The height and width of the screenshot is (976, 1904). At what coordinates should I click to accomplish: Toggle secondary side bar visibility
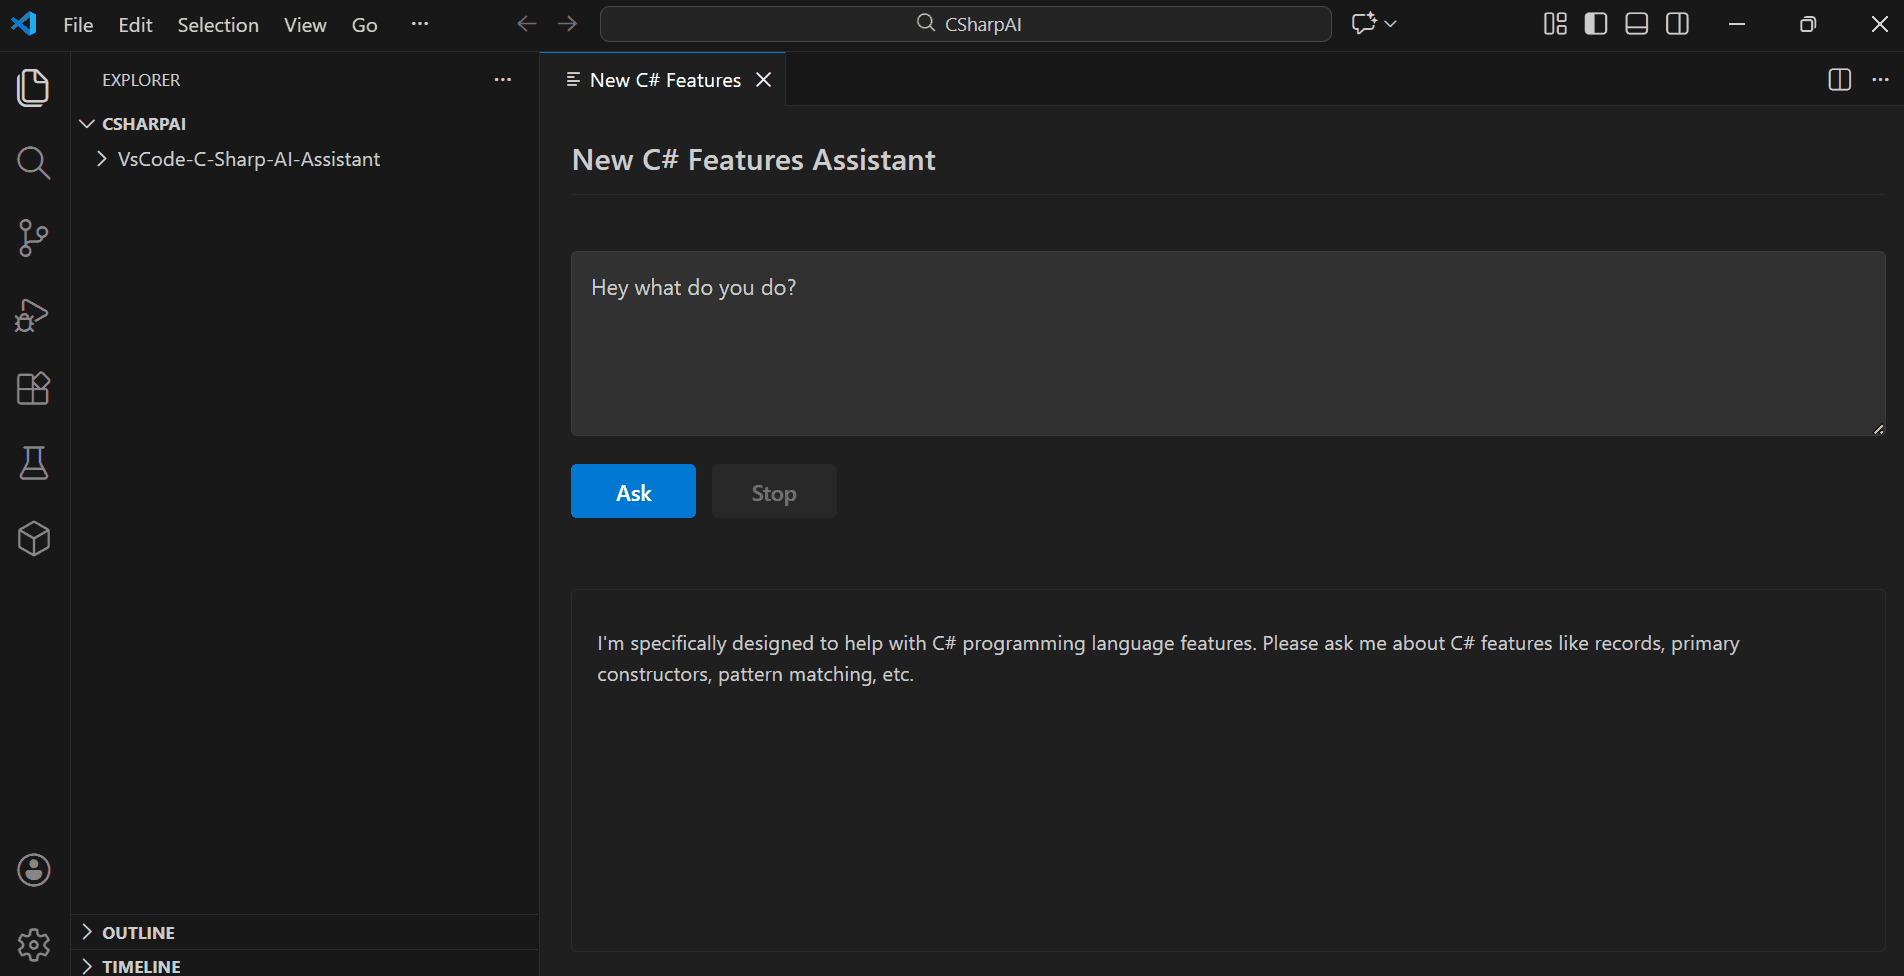coord(1678,24)
